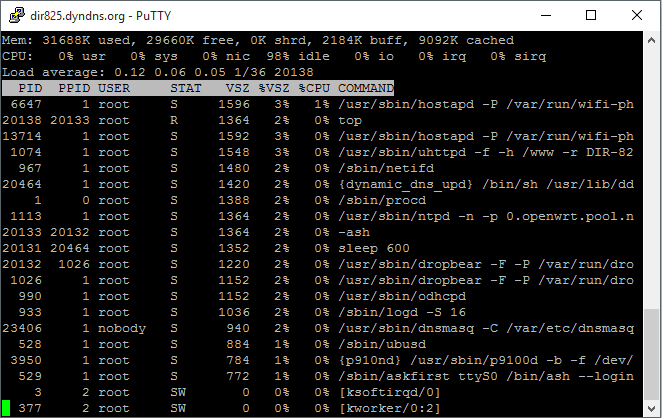Click the PID column header

[30, 88]
